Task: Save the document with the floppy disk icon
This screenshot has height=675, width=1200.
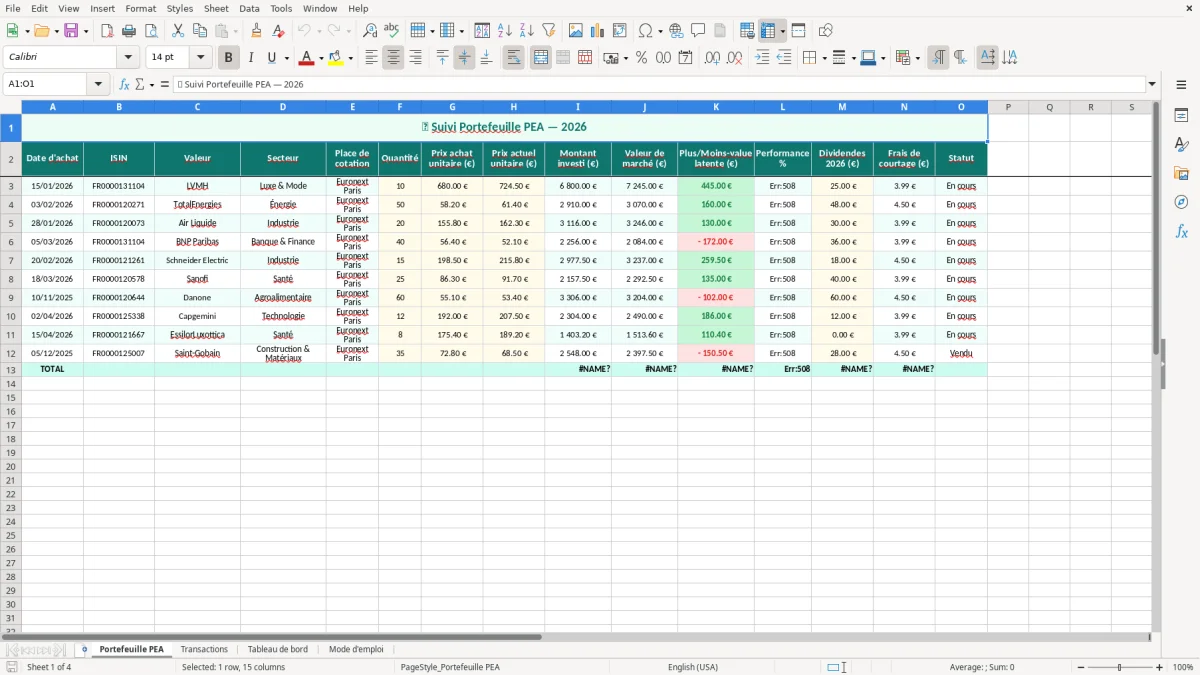Action: [71, 31]
